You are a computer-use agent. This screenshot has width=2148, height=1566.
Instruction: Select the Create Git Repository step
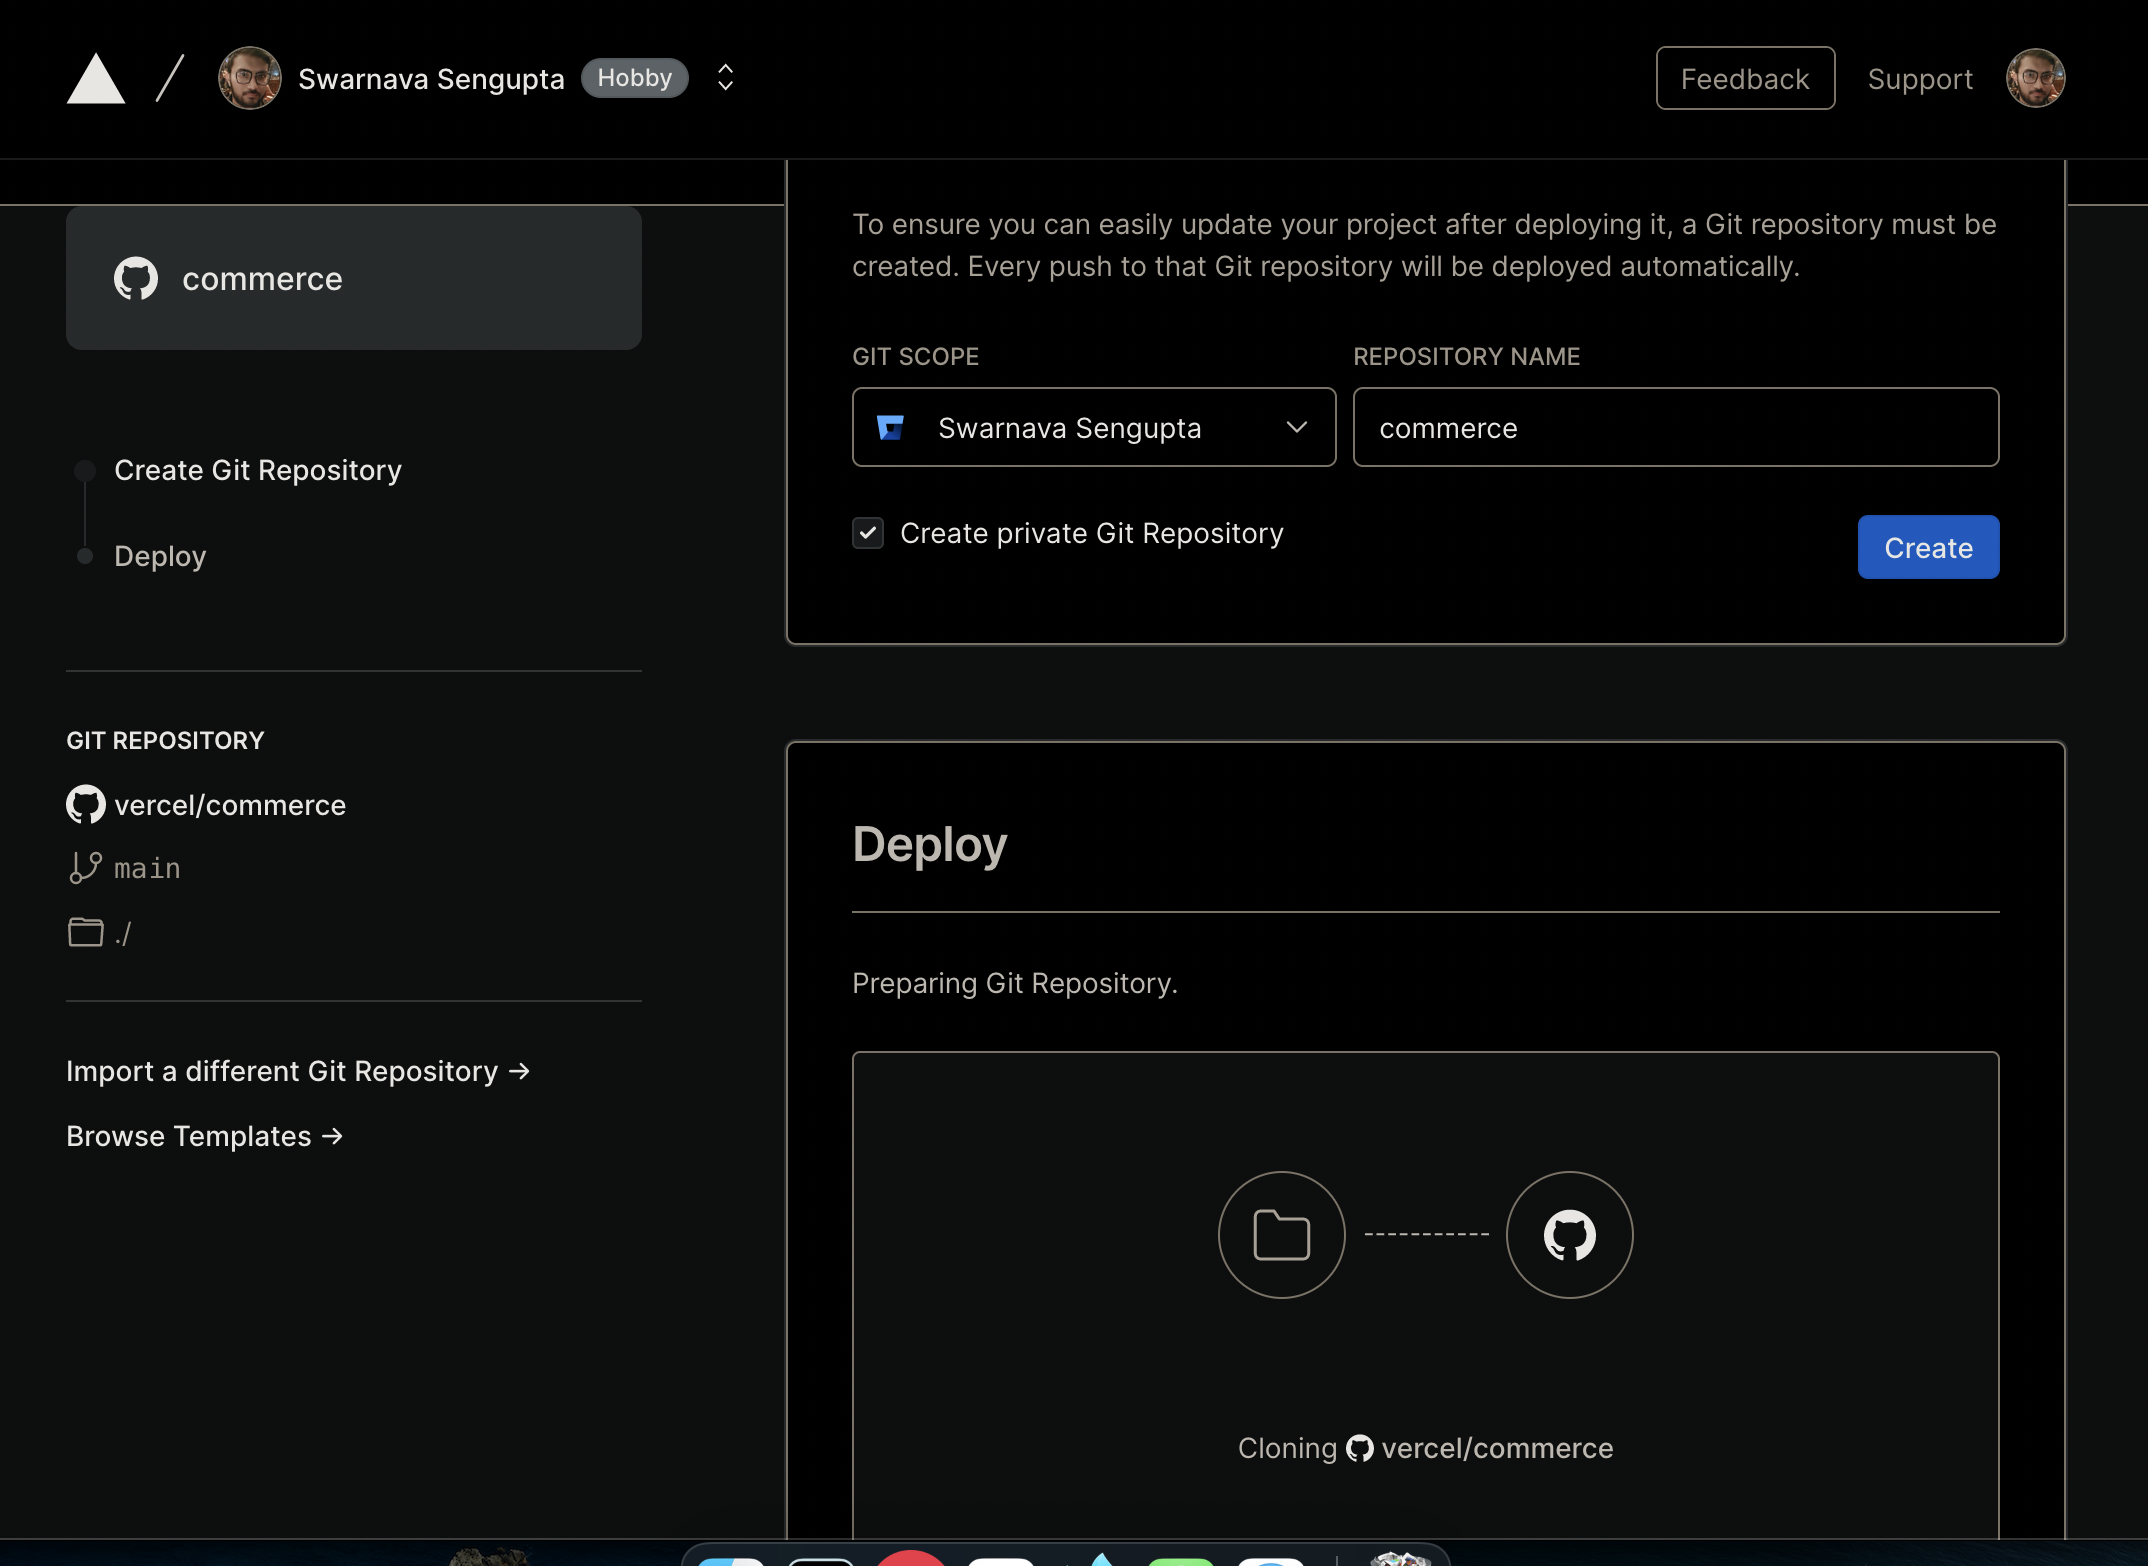click(x=257, y=470)
